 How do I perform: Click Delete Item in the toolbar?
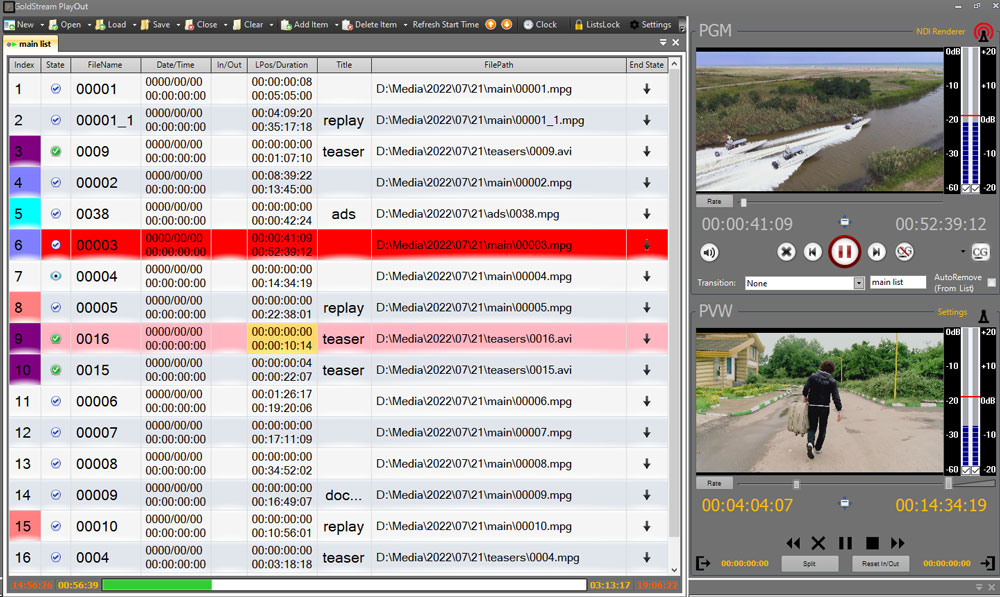click(x=370, y=24)
